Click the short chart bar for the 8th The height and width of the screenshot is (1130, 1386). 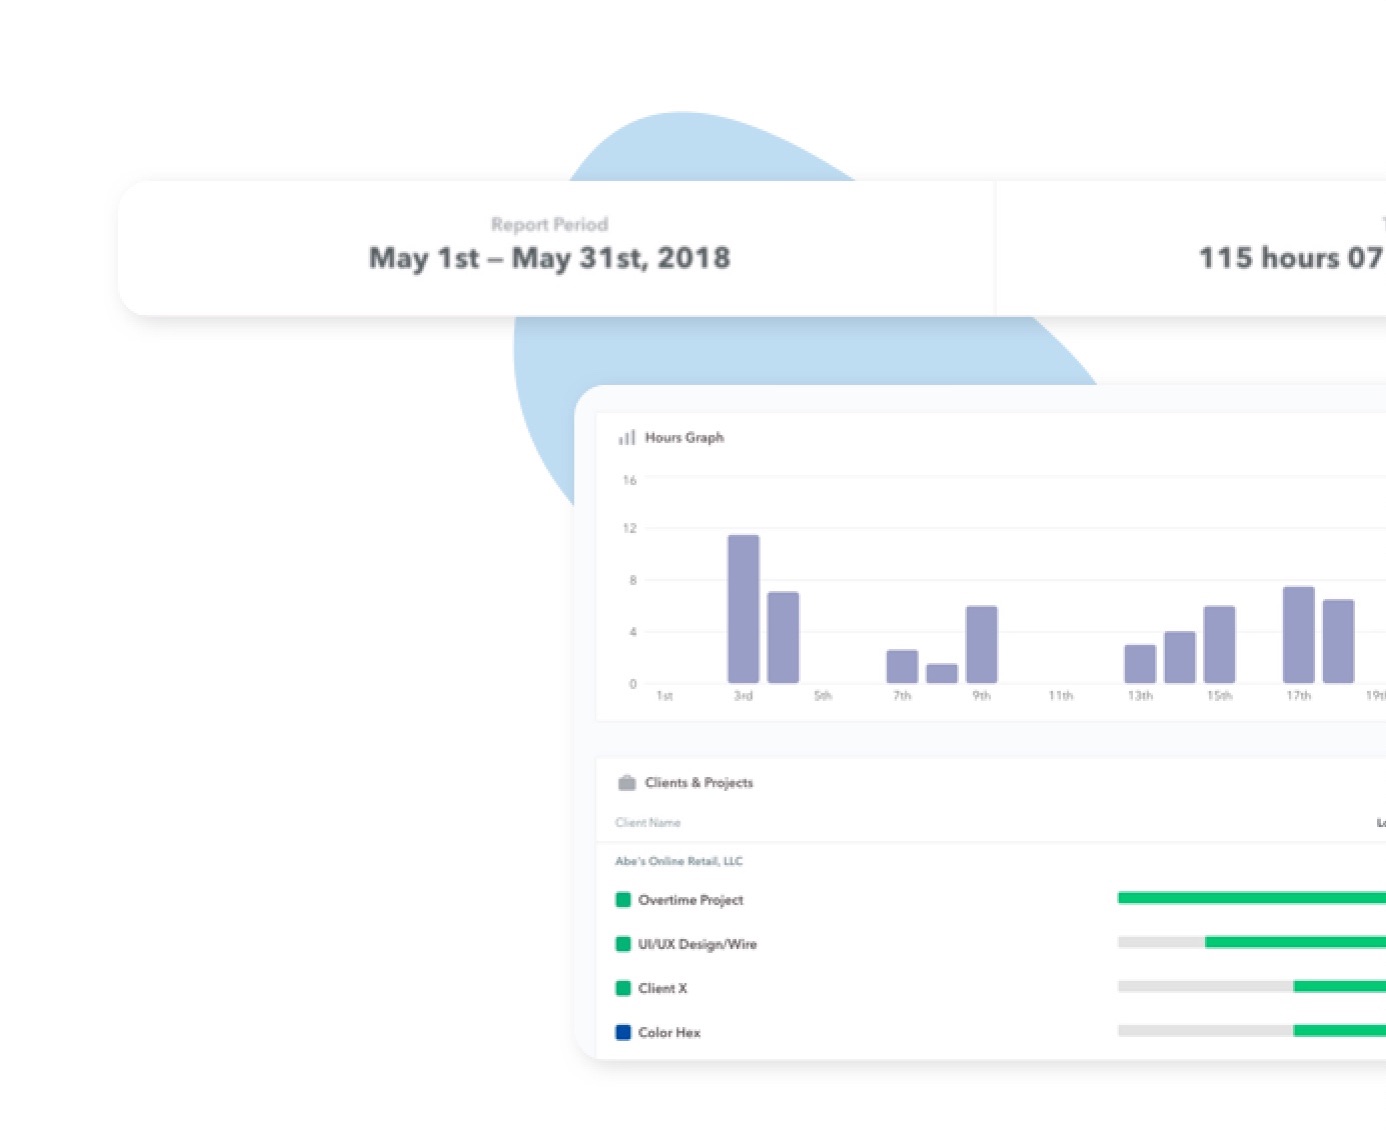pyautogui.click(x=942, y=674)
